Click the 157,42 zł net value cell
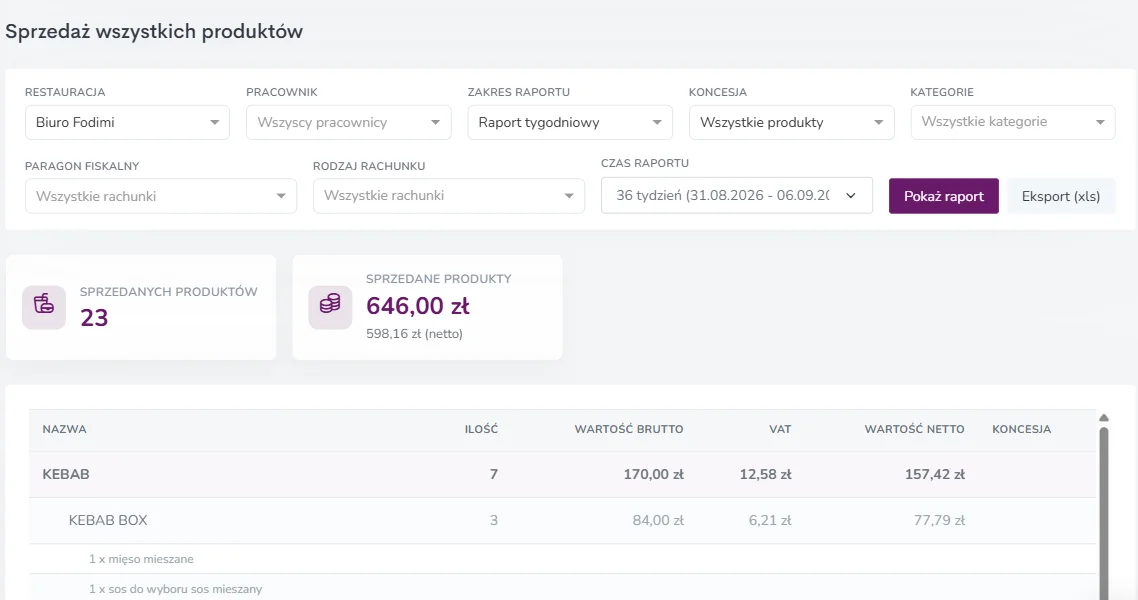 point(935,474)
